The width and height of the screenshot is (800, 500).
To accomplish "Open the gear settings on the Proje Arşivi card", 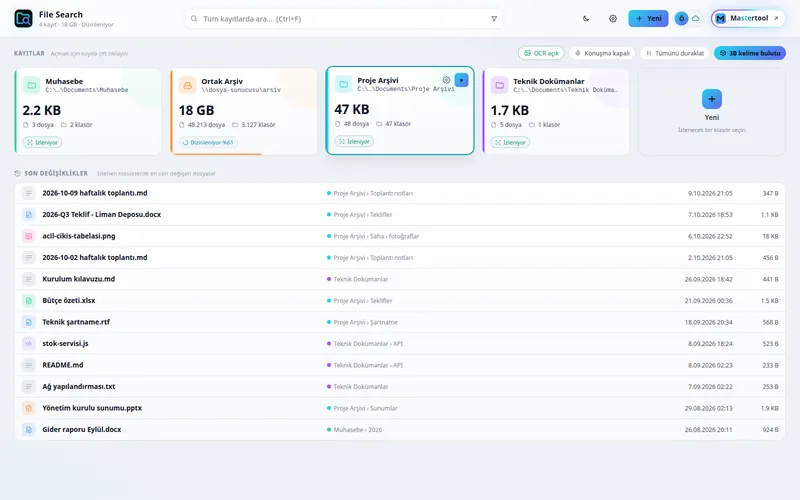I will pyautogui.click(x=446, y=80).
